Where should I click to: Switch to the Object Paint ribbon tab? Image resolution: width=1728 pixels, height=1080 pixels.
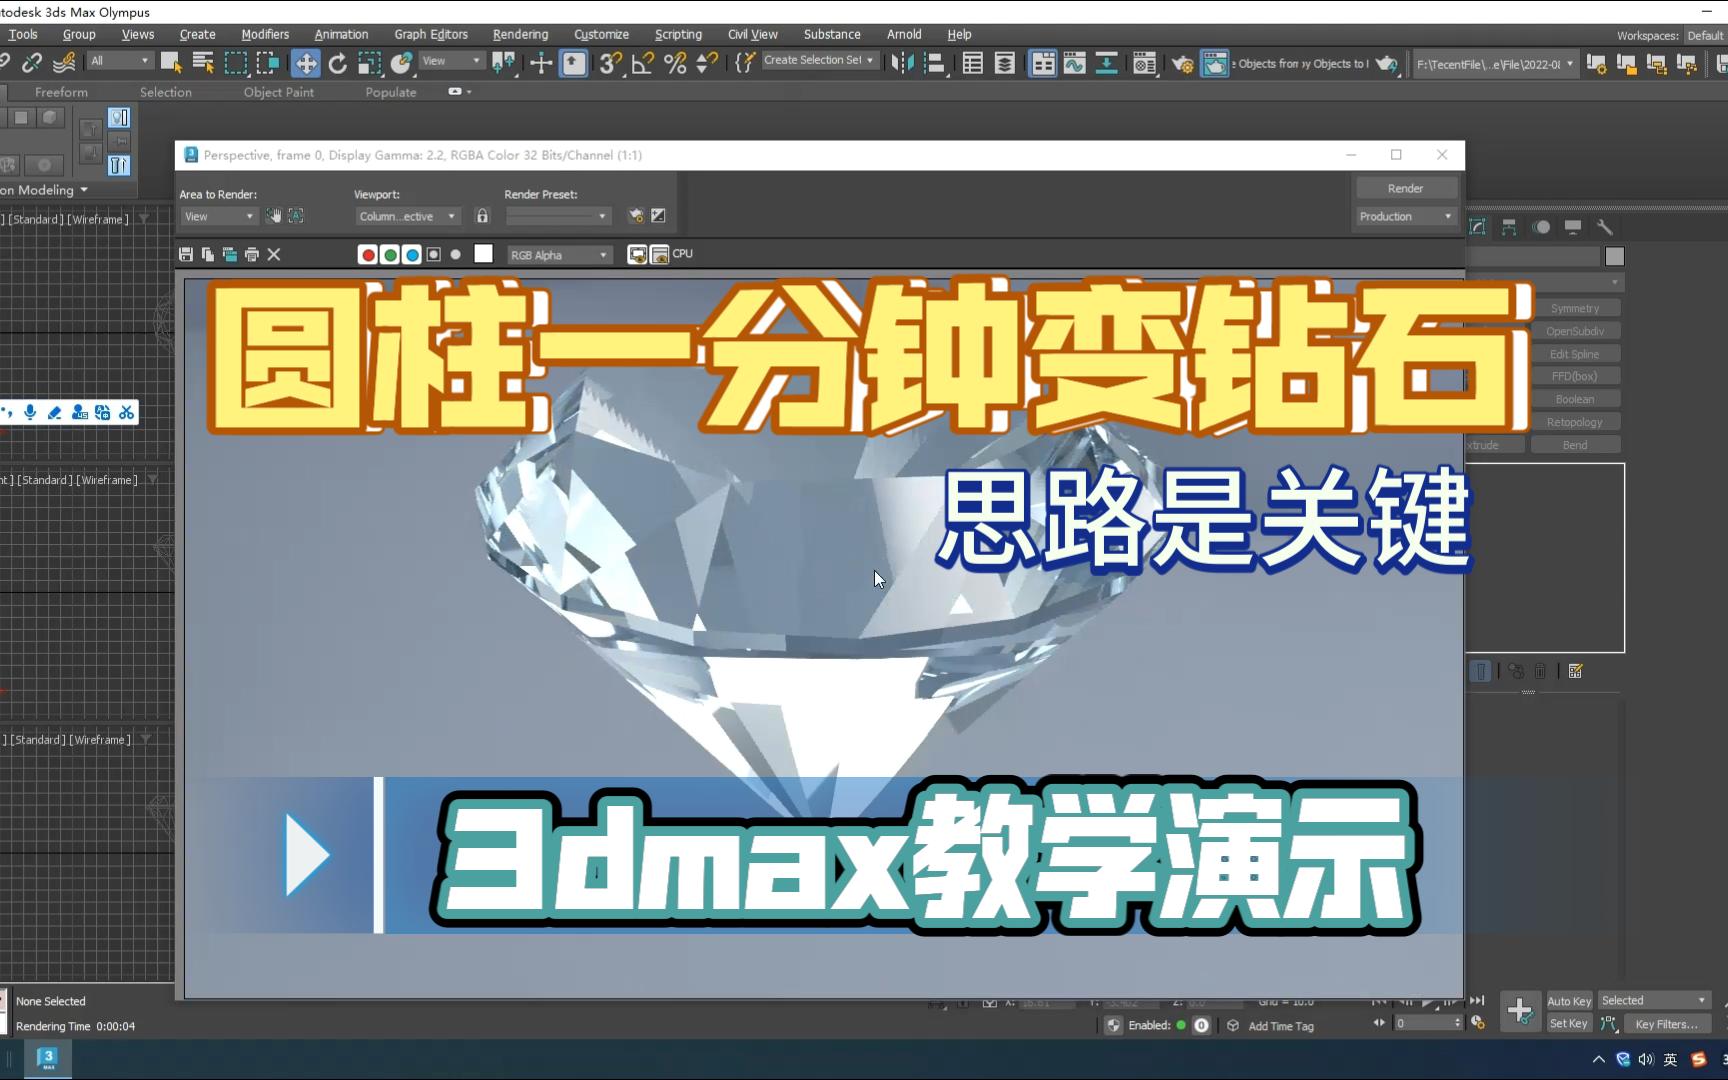pyautogui.click(x=279, y=92)
